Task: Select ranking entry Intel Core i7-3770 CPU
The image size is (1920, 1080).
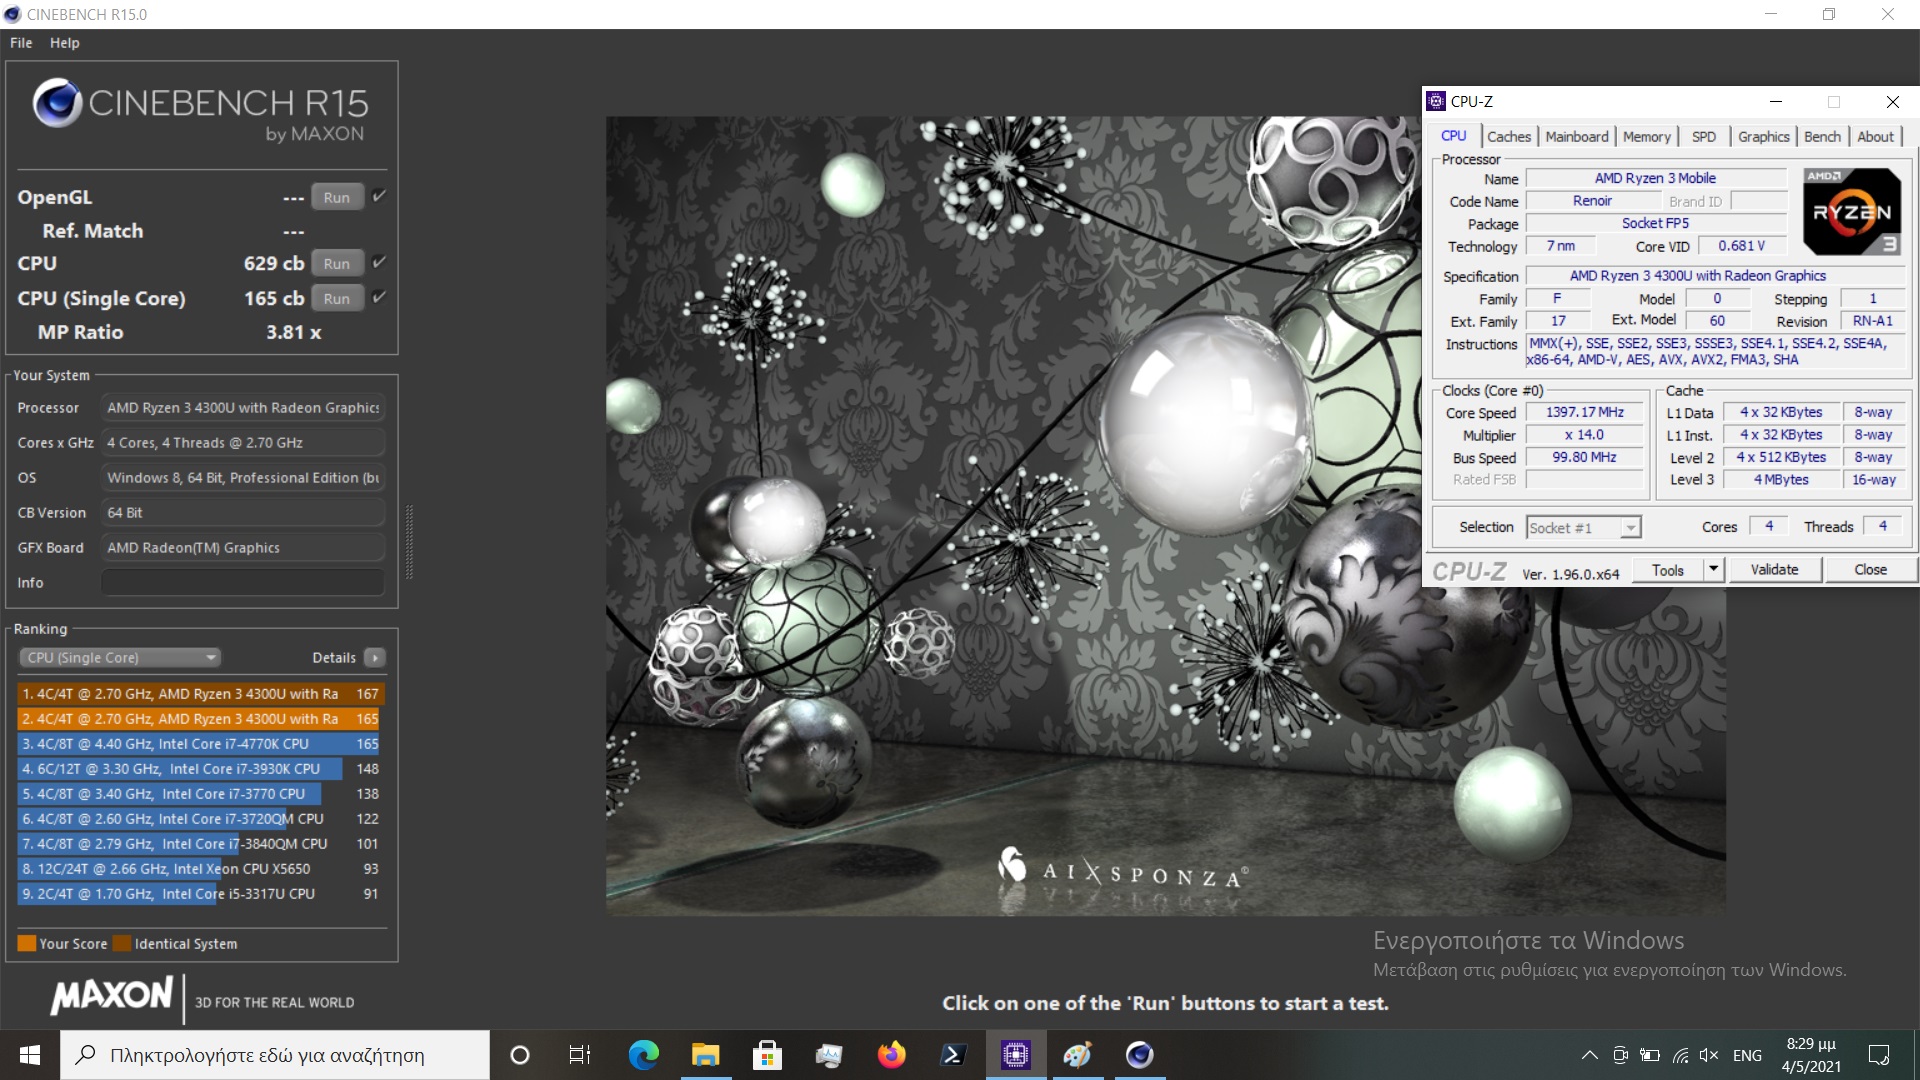Action: tap(200, 794)
